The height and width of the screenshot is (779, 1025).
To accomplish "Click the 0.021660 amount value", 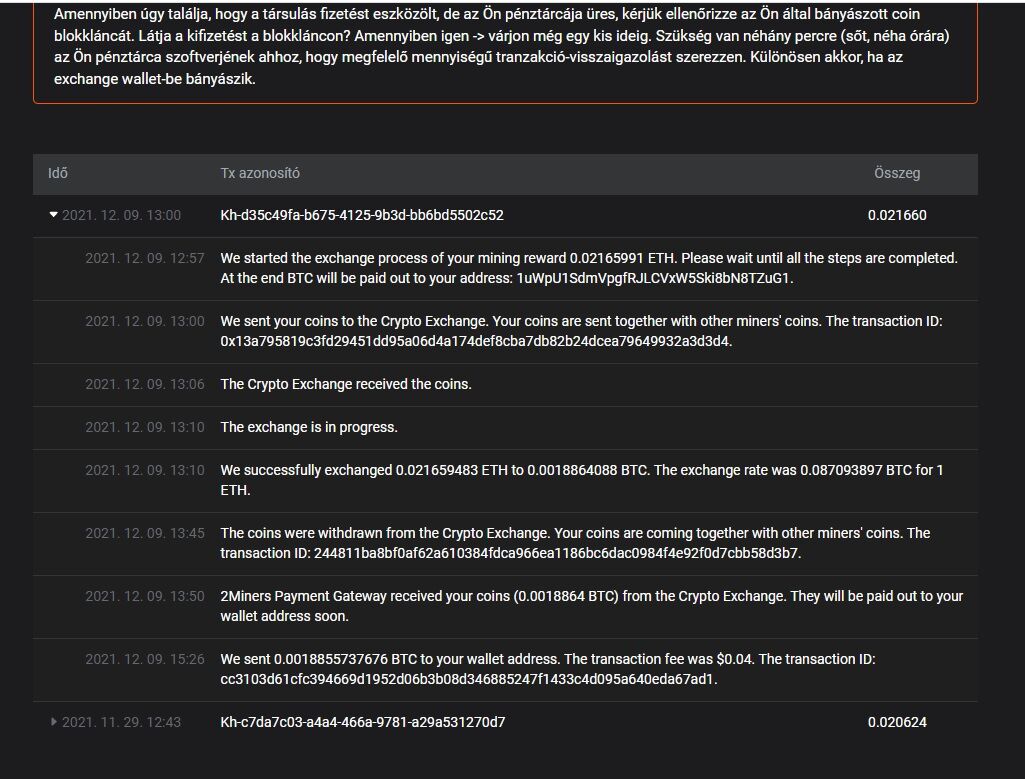I will (x=897, y=215).
